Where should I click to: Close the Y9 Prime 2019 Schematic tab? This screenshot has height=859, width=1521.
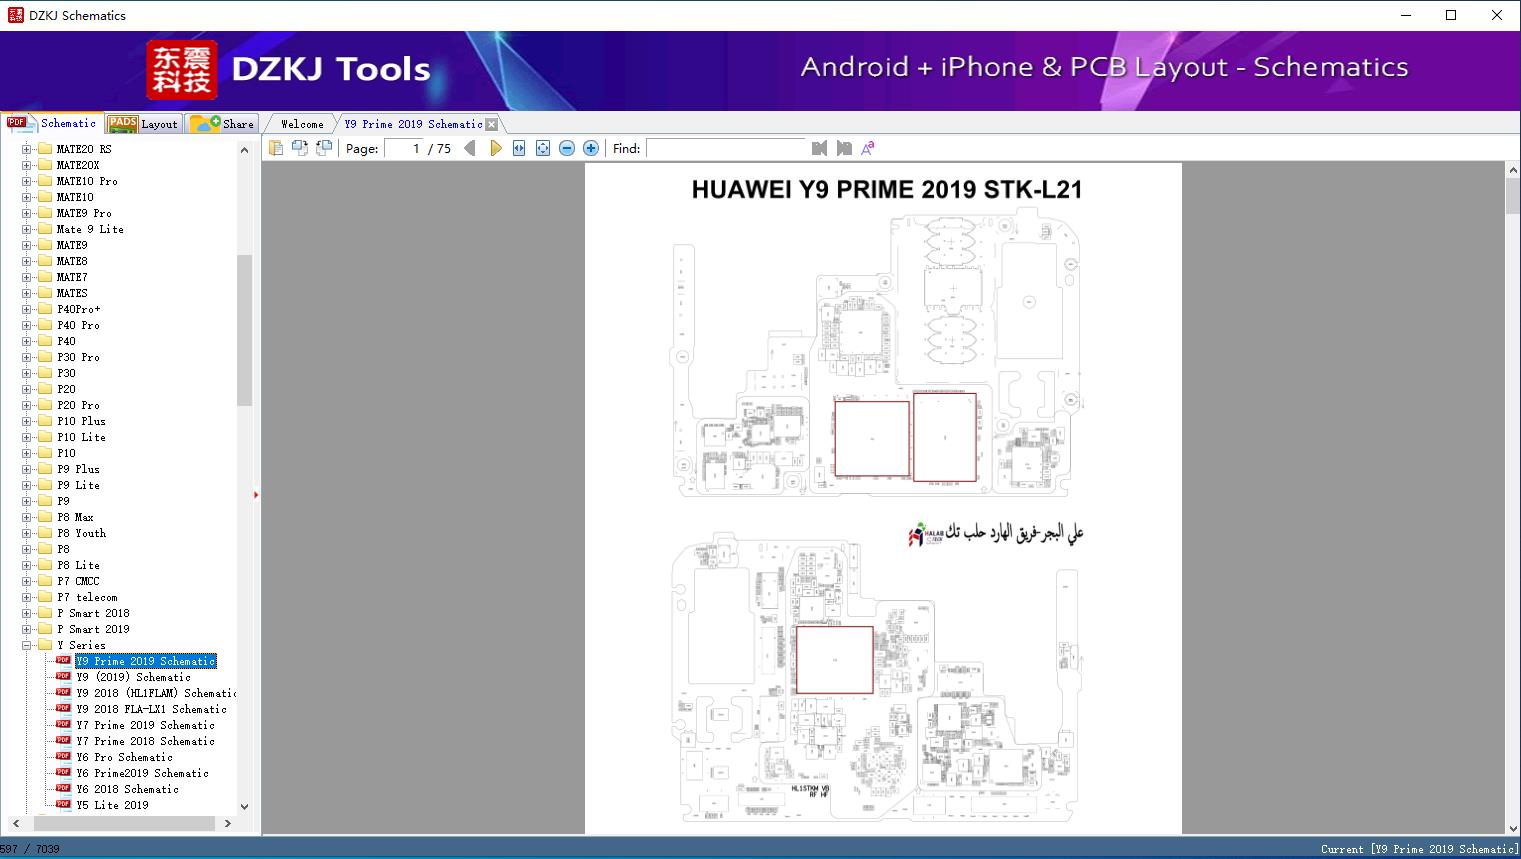[491, 124]
